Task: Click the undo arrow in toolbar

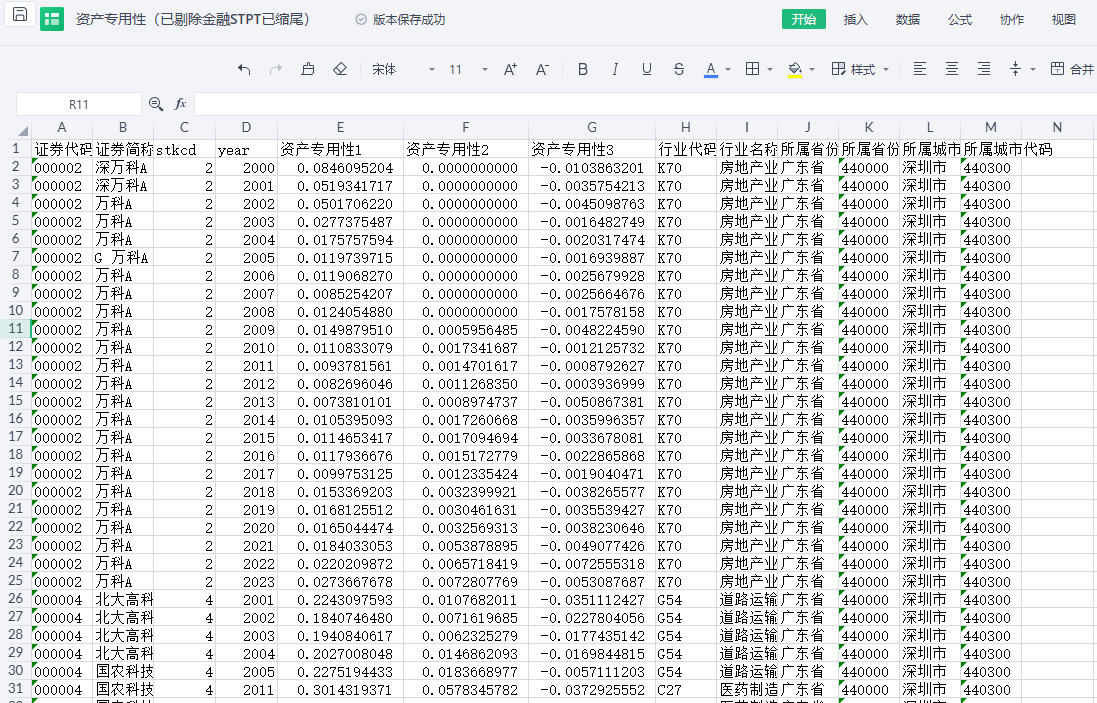Action: pyautogui.click(x=244, y=69)
